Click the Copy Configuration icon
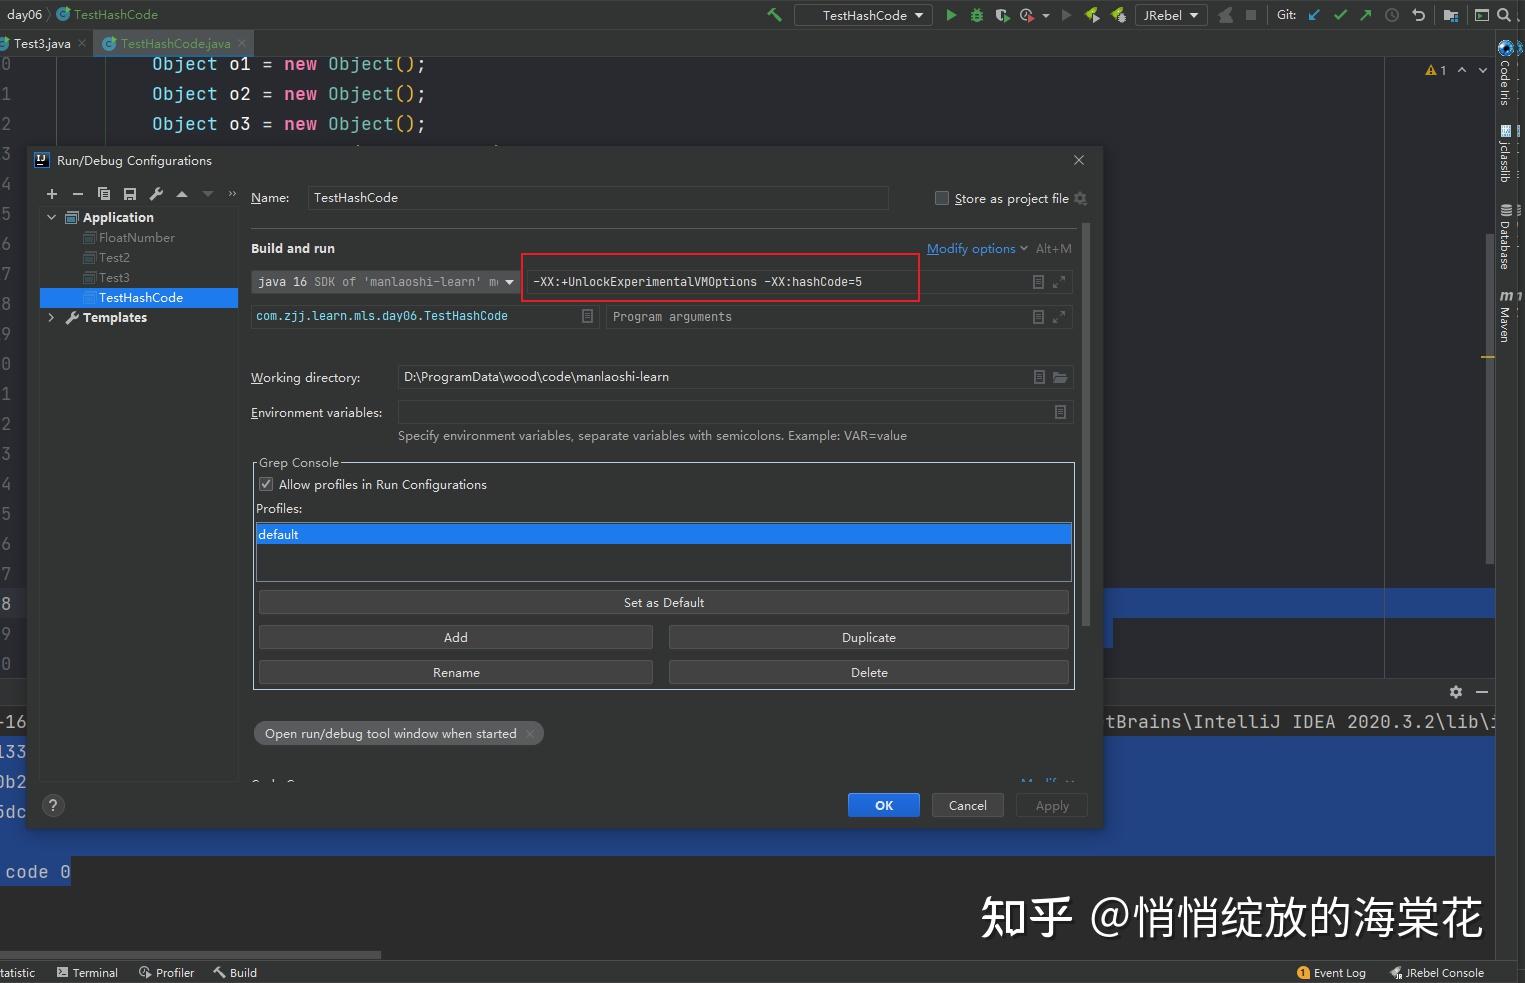1525x983 pixels. point(104,194)
